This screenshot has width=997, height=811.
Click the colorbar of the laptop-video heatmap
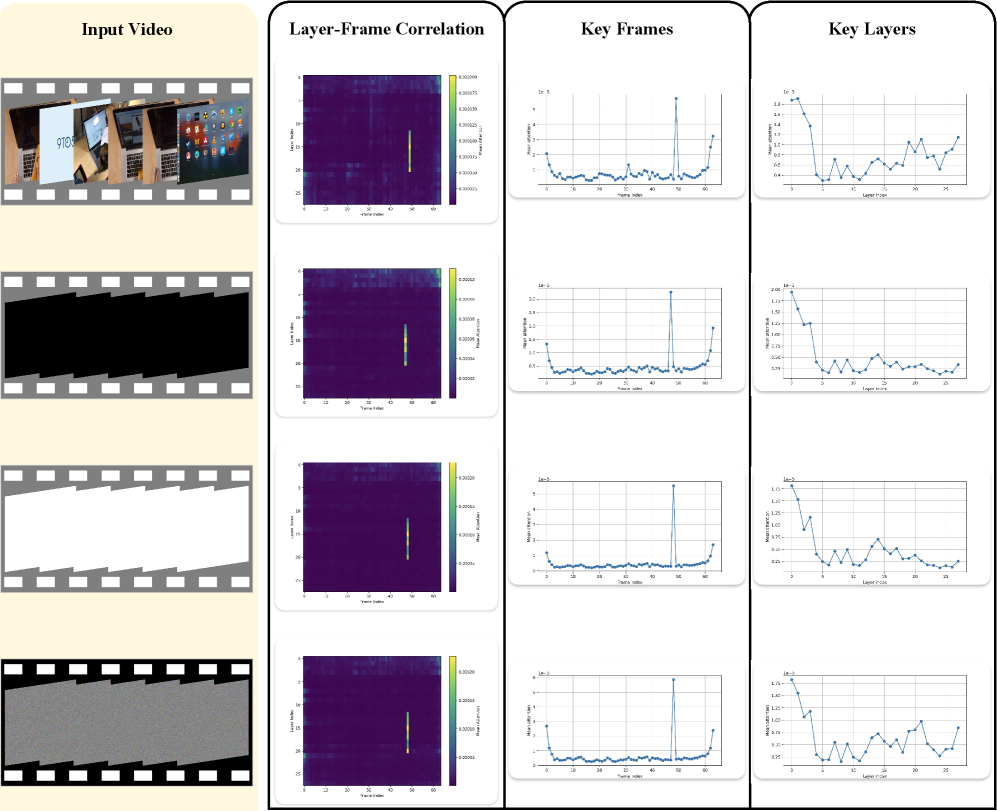click(x=452, y=140)
